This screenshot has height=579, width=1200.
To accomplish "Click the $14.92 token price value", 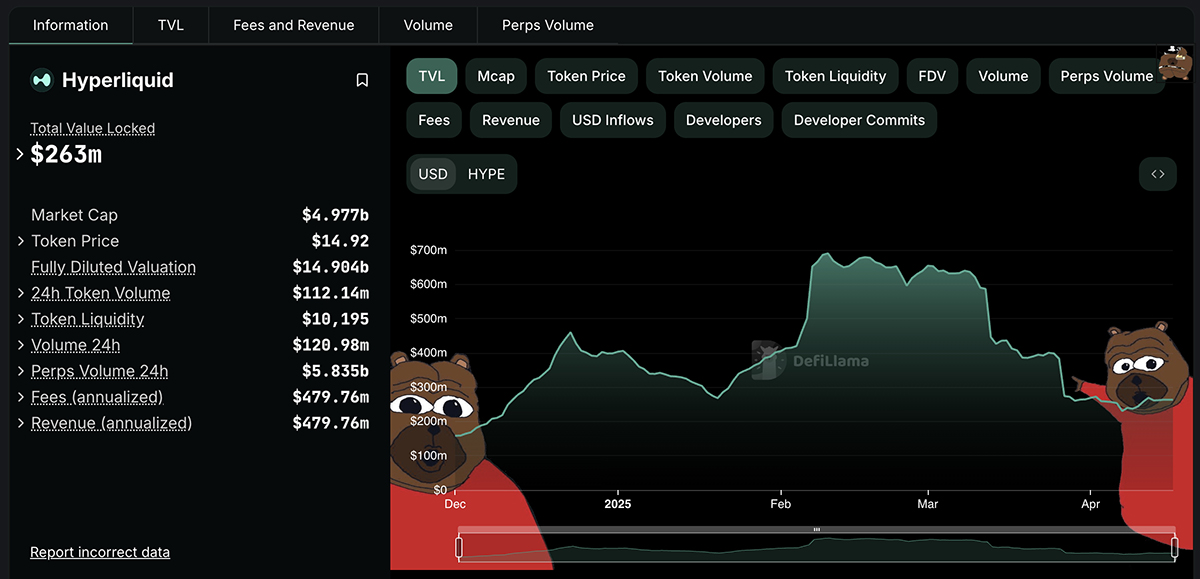I will [x=341, y=241].
